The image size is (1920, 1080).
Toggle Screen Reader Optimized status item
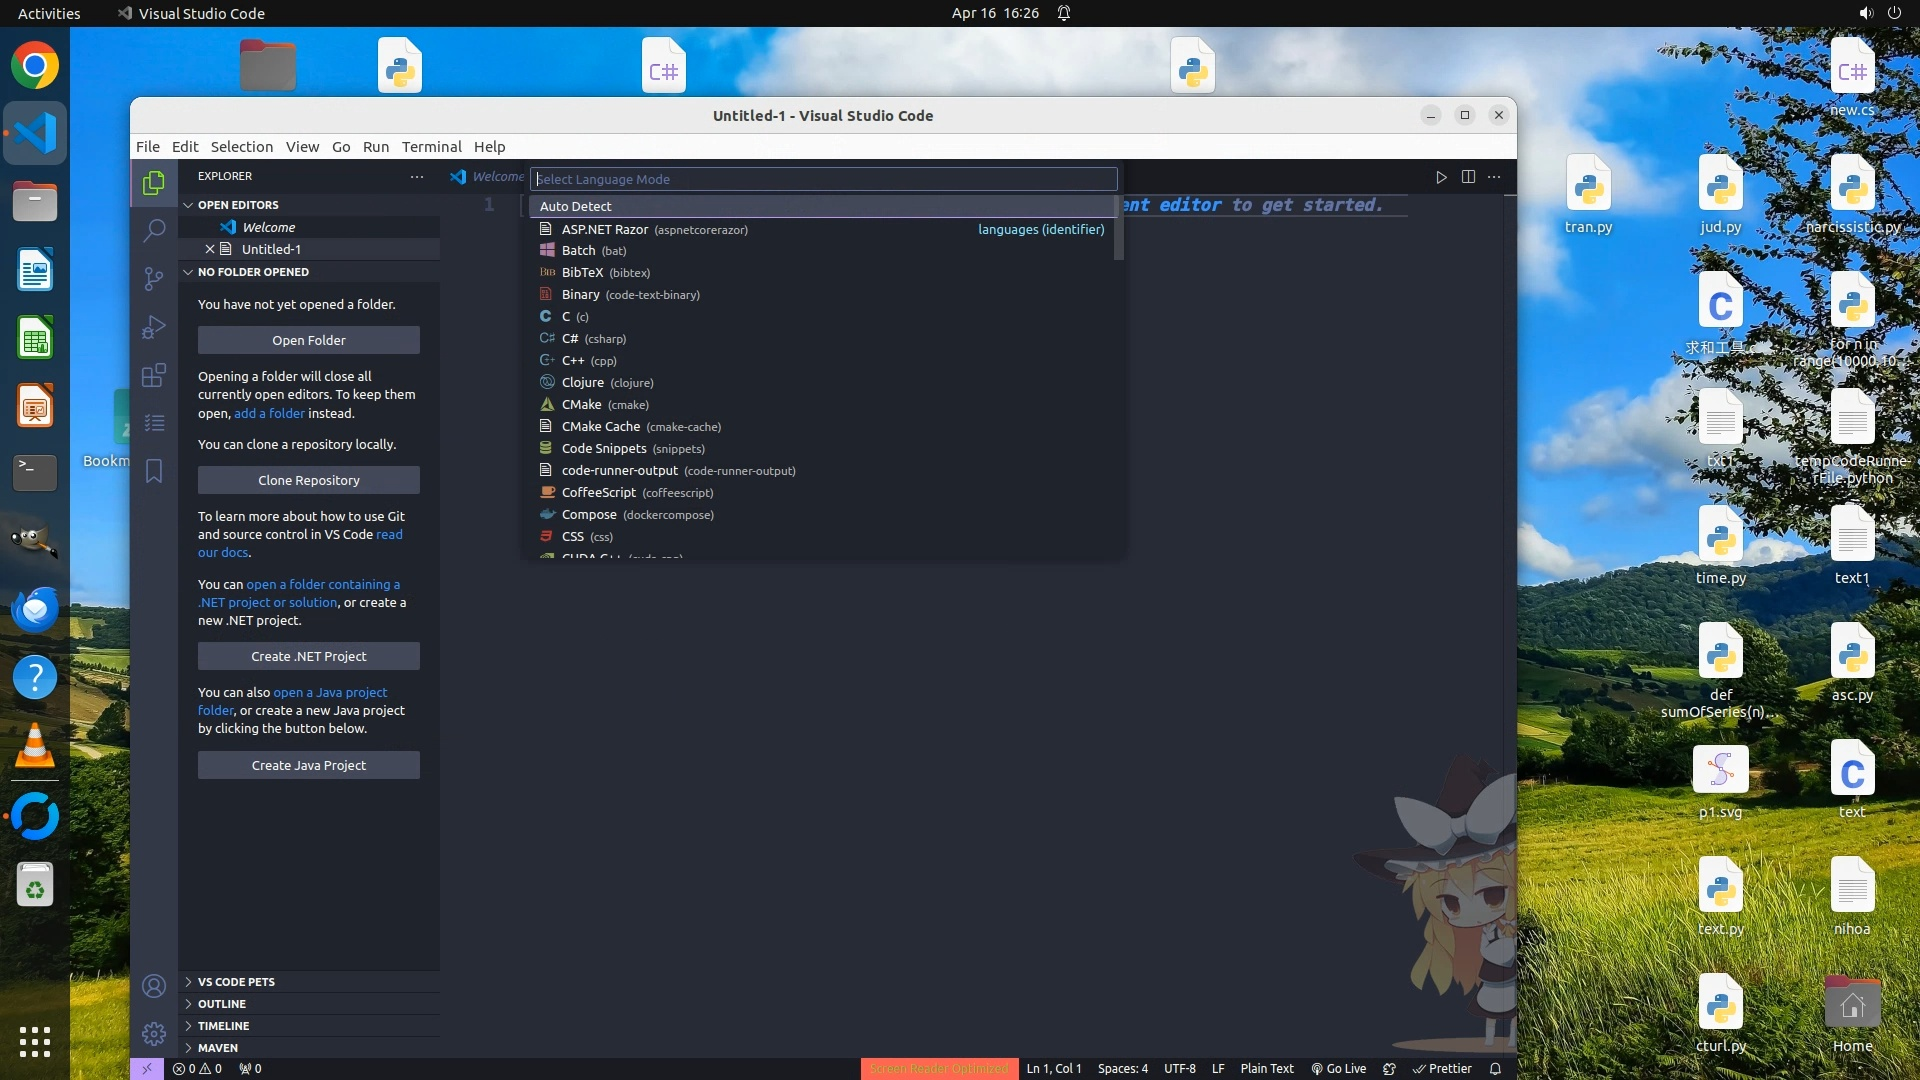[939, 1069]
